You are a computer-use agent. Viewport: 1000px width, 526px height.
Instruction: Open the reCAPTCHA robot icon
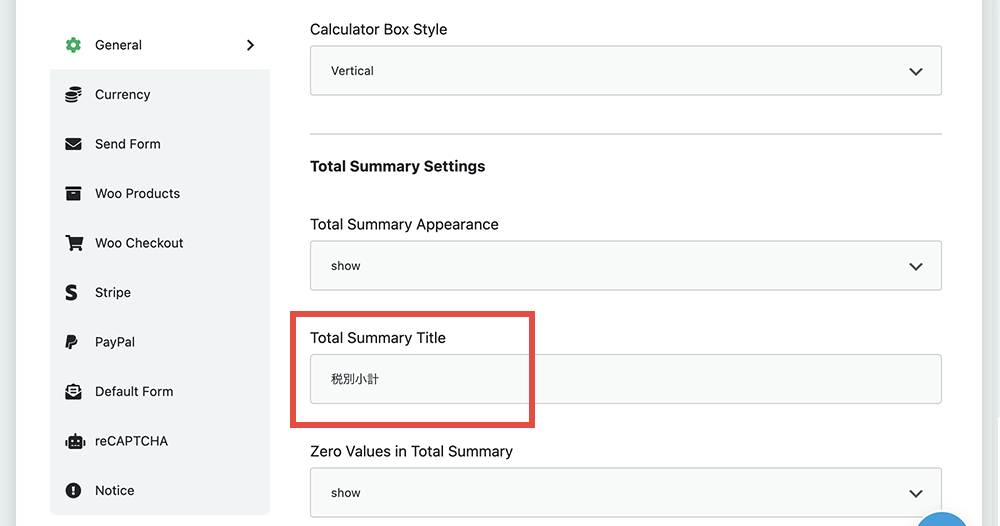pos(75,441)
